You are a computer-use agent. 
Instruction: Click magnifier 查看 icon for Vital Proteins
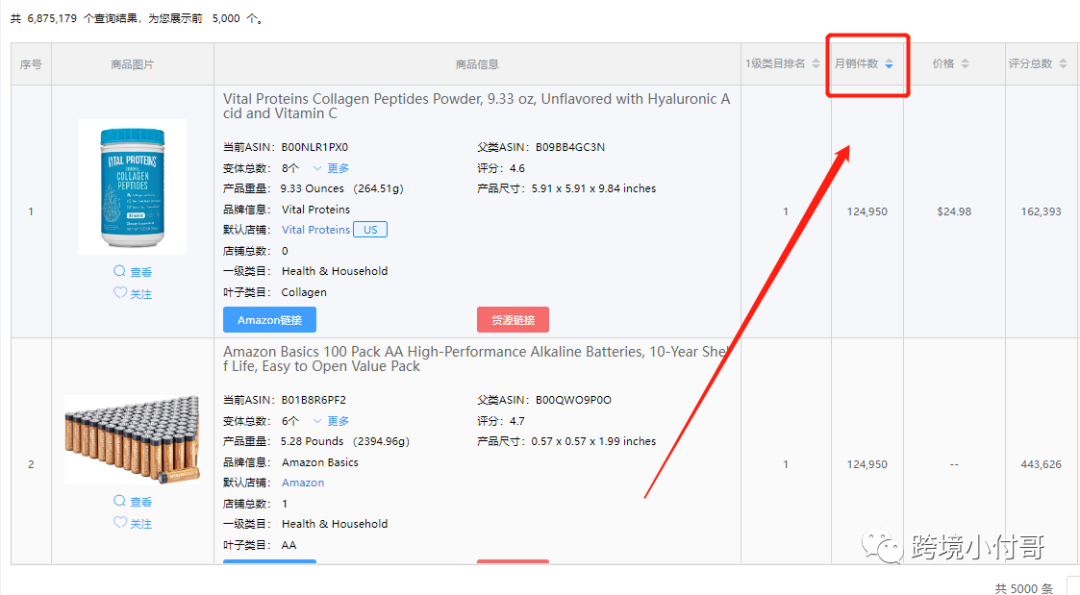[120, 271]
